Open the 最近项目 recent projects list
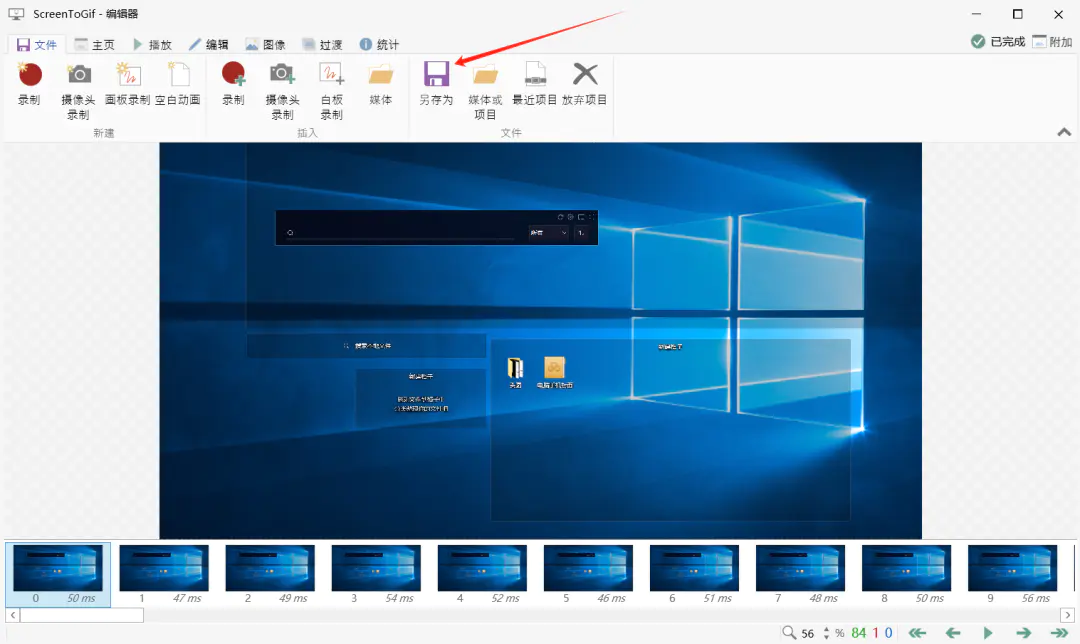This screenshot has width=1080, height=644. (534, 84)
